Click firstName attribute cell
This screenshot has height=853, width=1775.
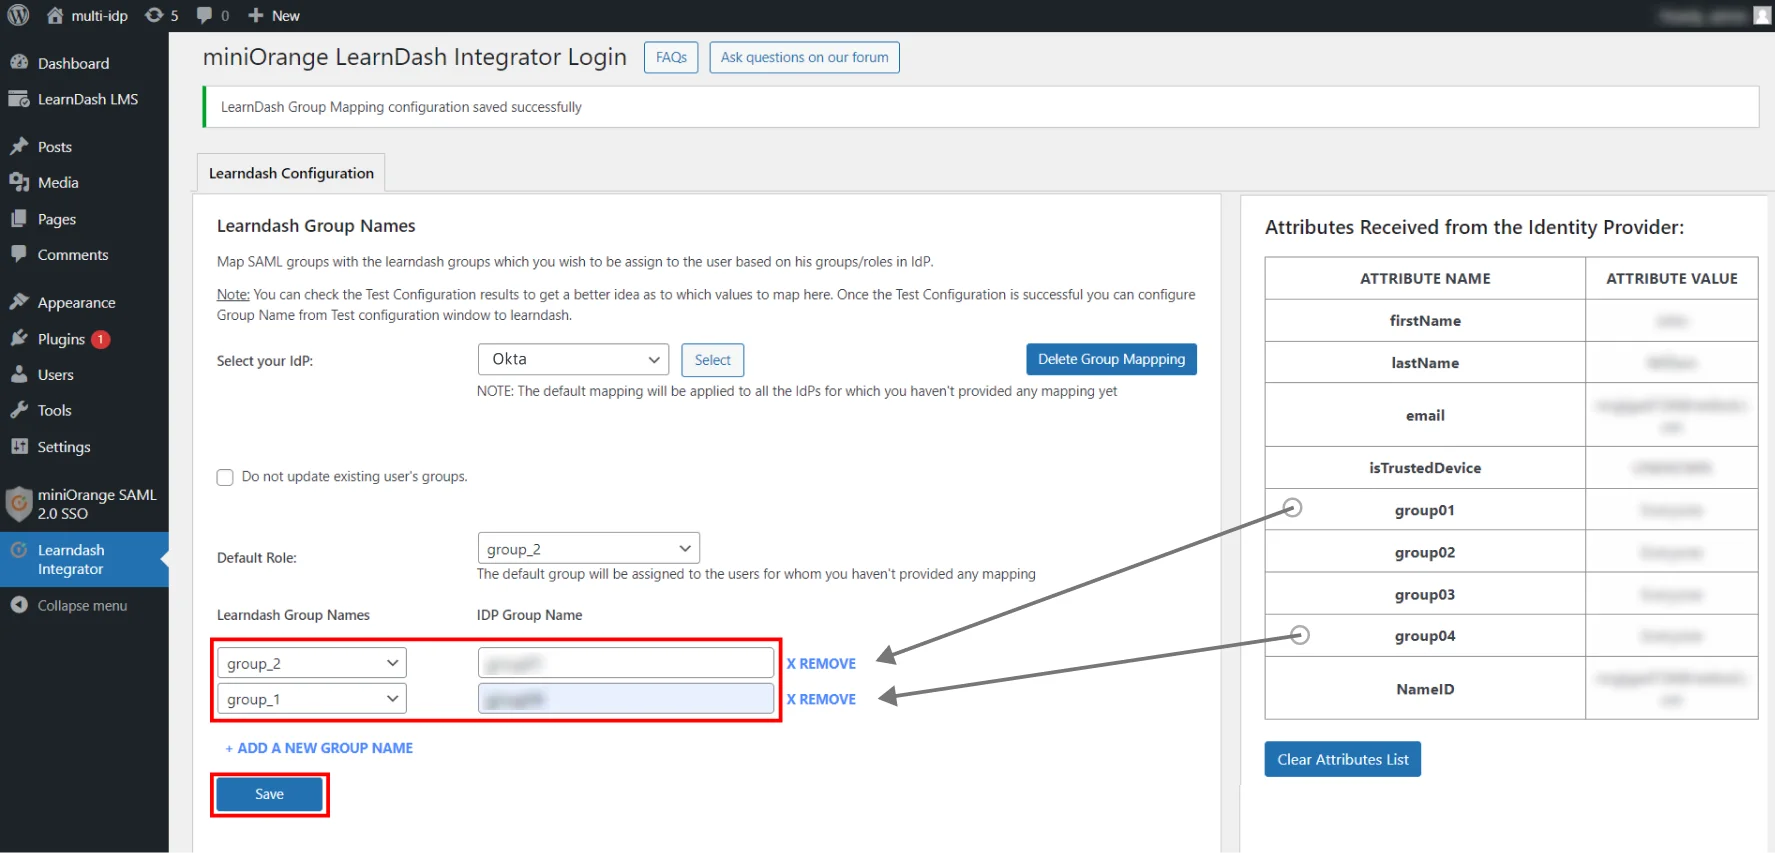pos(1425,321)
